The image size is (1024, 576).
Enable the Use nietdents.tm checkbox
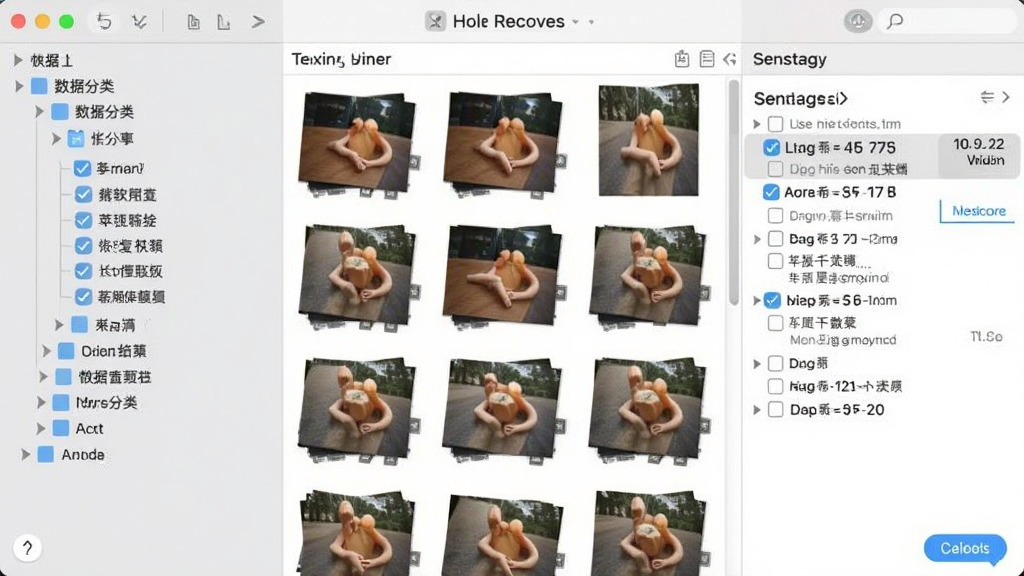point(775,123)
